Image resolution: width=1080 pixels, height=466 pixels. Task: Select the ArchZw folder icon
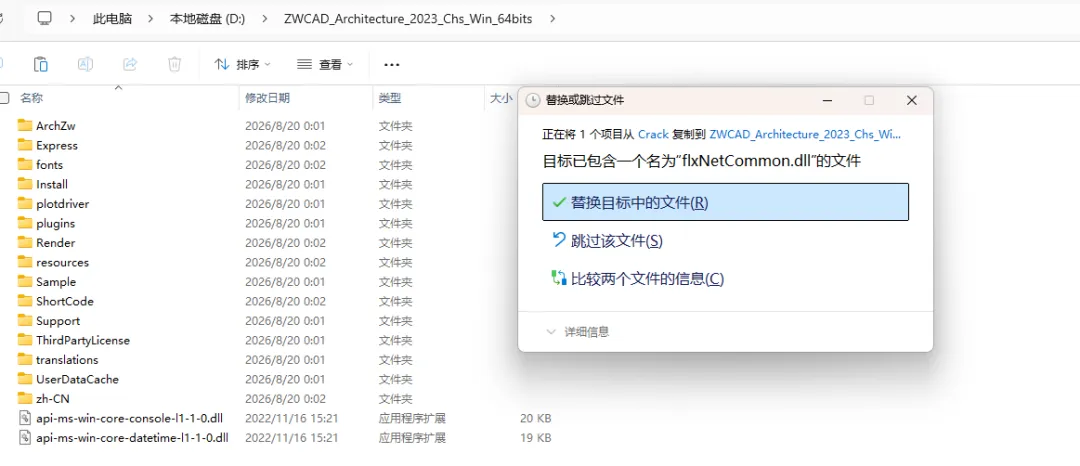(25, 125)
